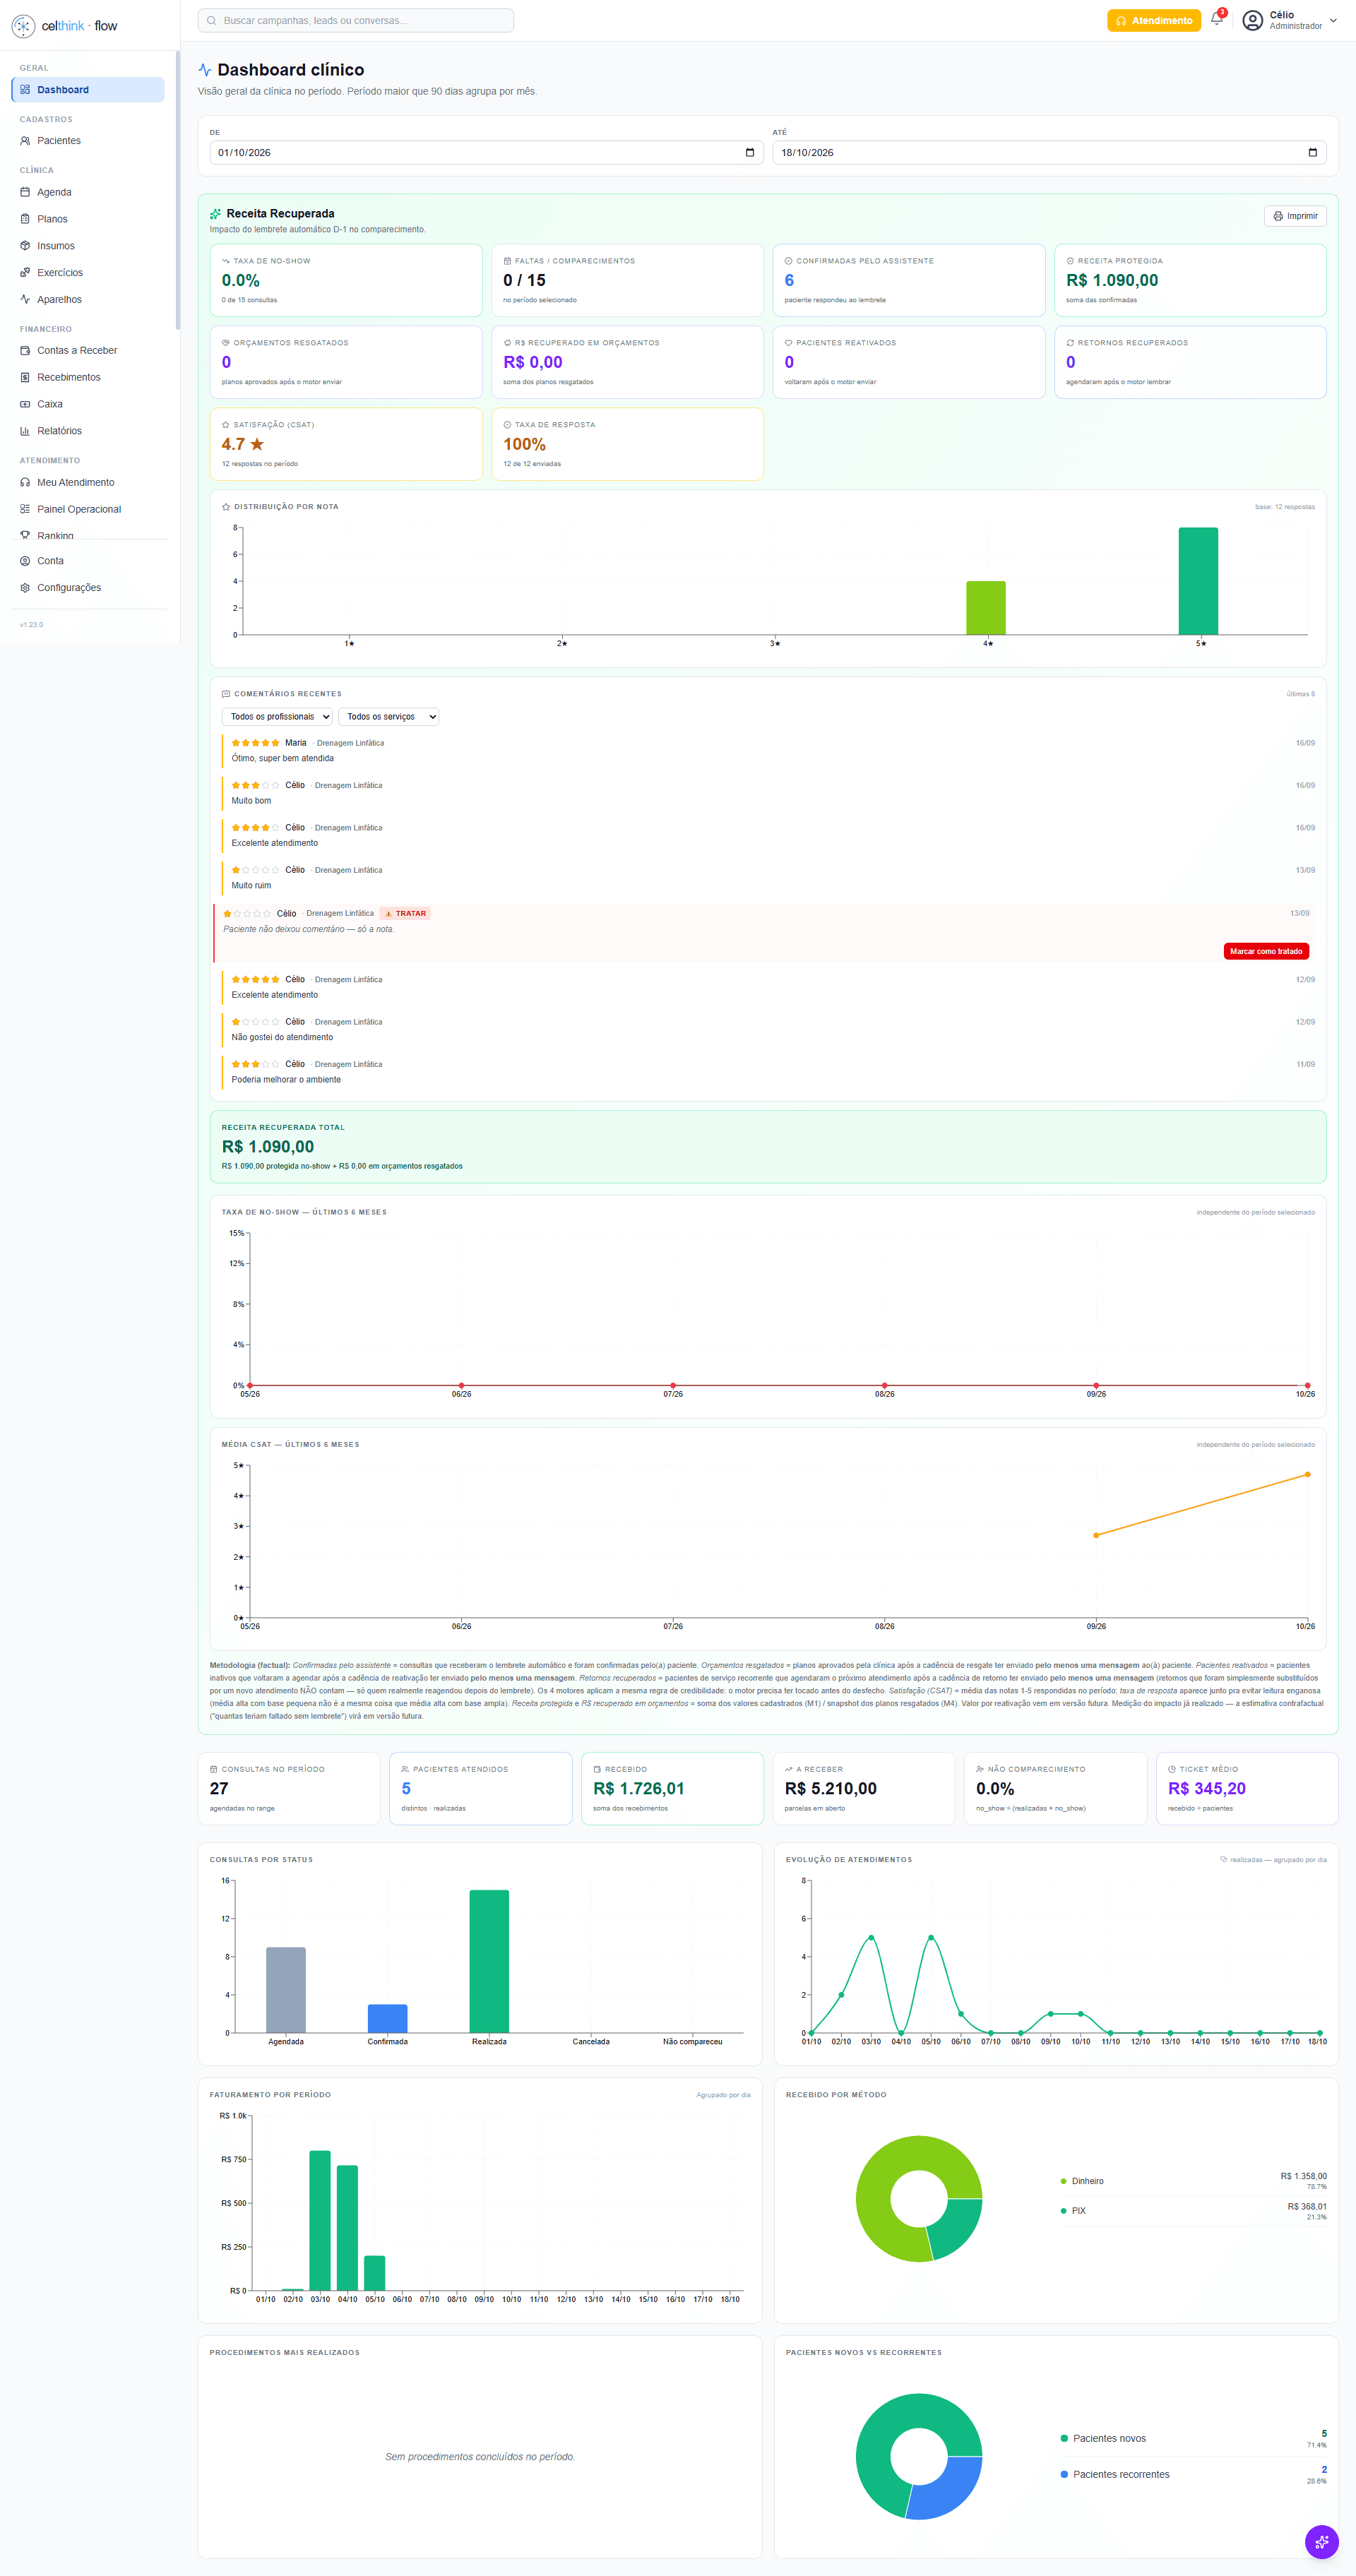The height and width of the screenshot is (2576, 1356).
Task: Open the floating AI assistant button
Action: [1321, 2541]
